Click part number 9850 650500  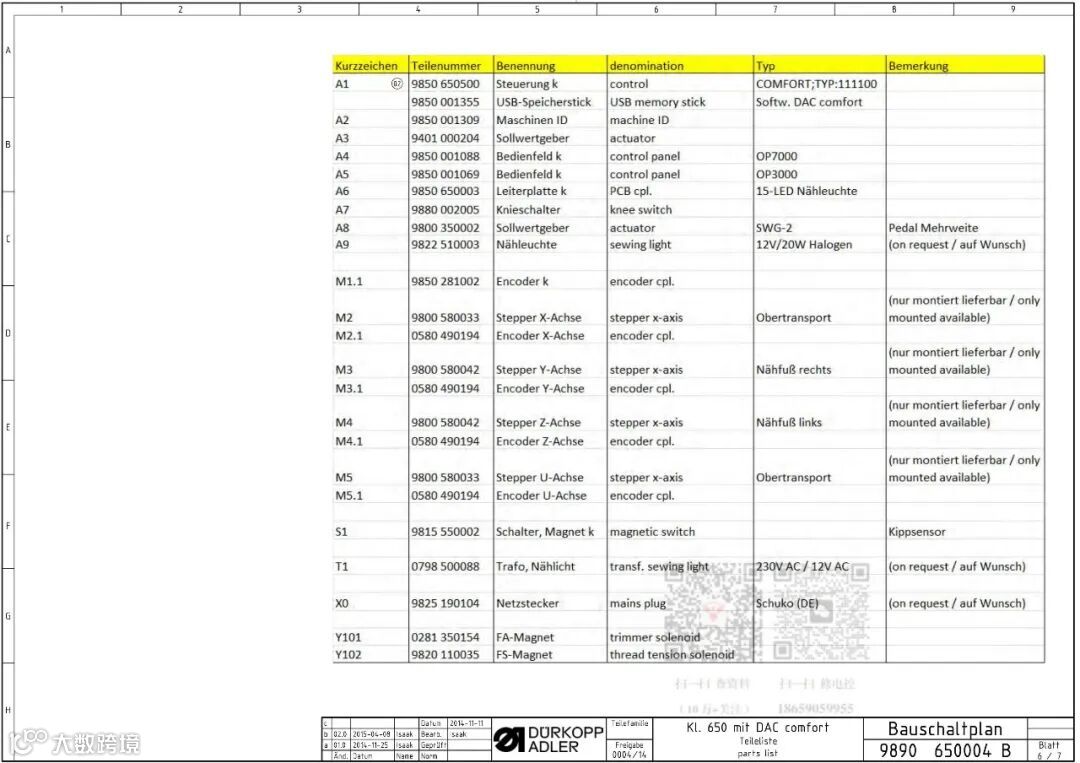tap(445, 83)
